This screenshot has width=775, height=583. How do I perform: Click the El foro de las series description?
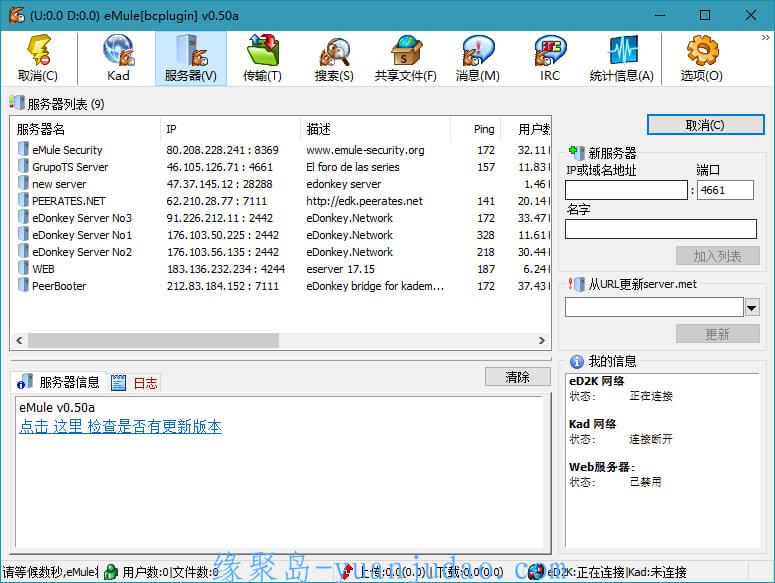(x=352, y=167)
